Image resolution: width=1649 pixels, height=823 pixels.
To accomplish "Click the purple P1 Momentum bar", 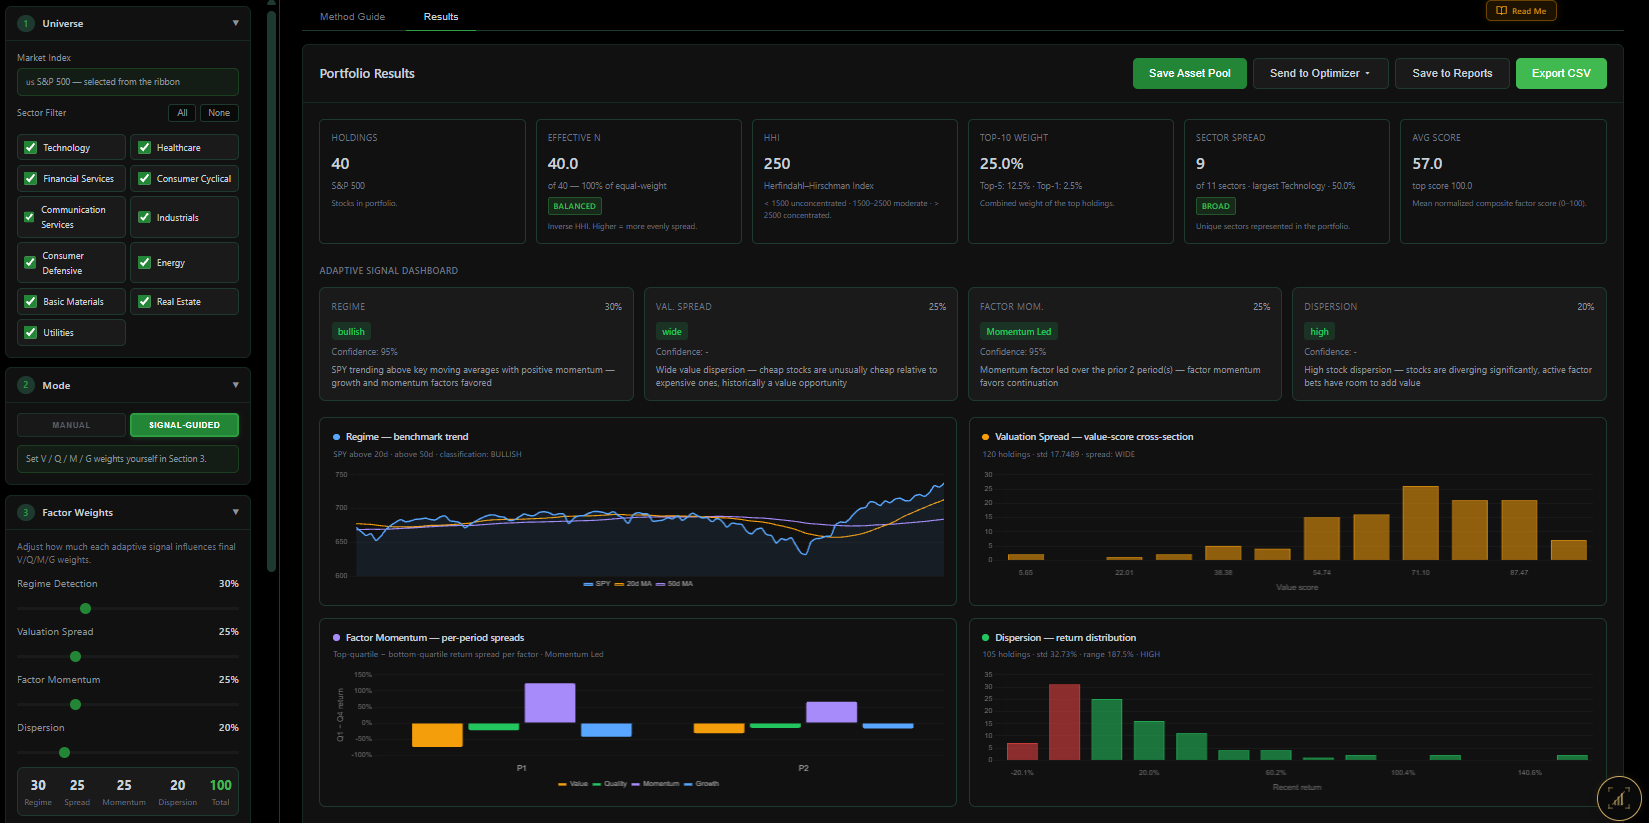I will pyautogui.click(x=550, y=703).
